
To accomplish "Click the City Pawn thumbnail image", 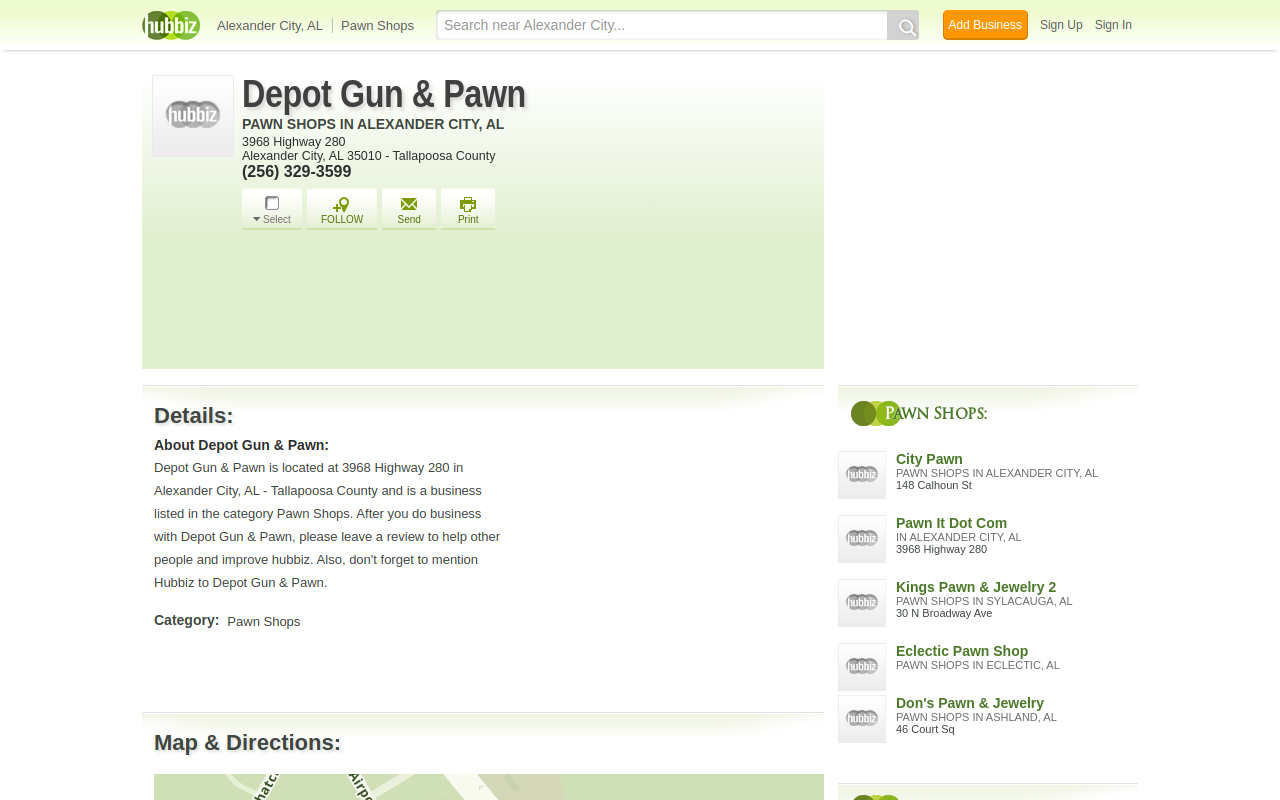I will point(862,475).
